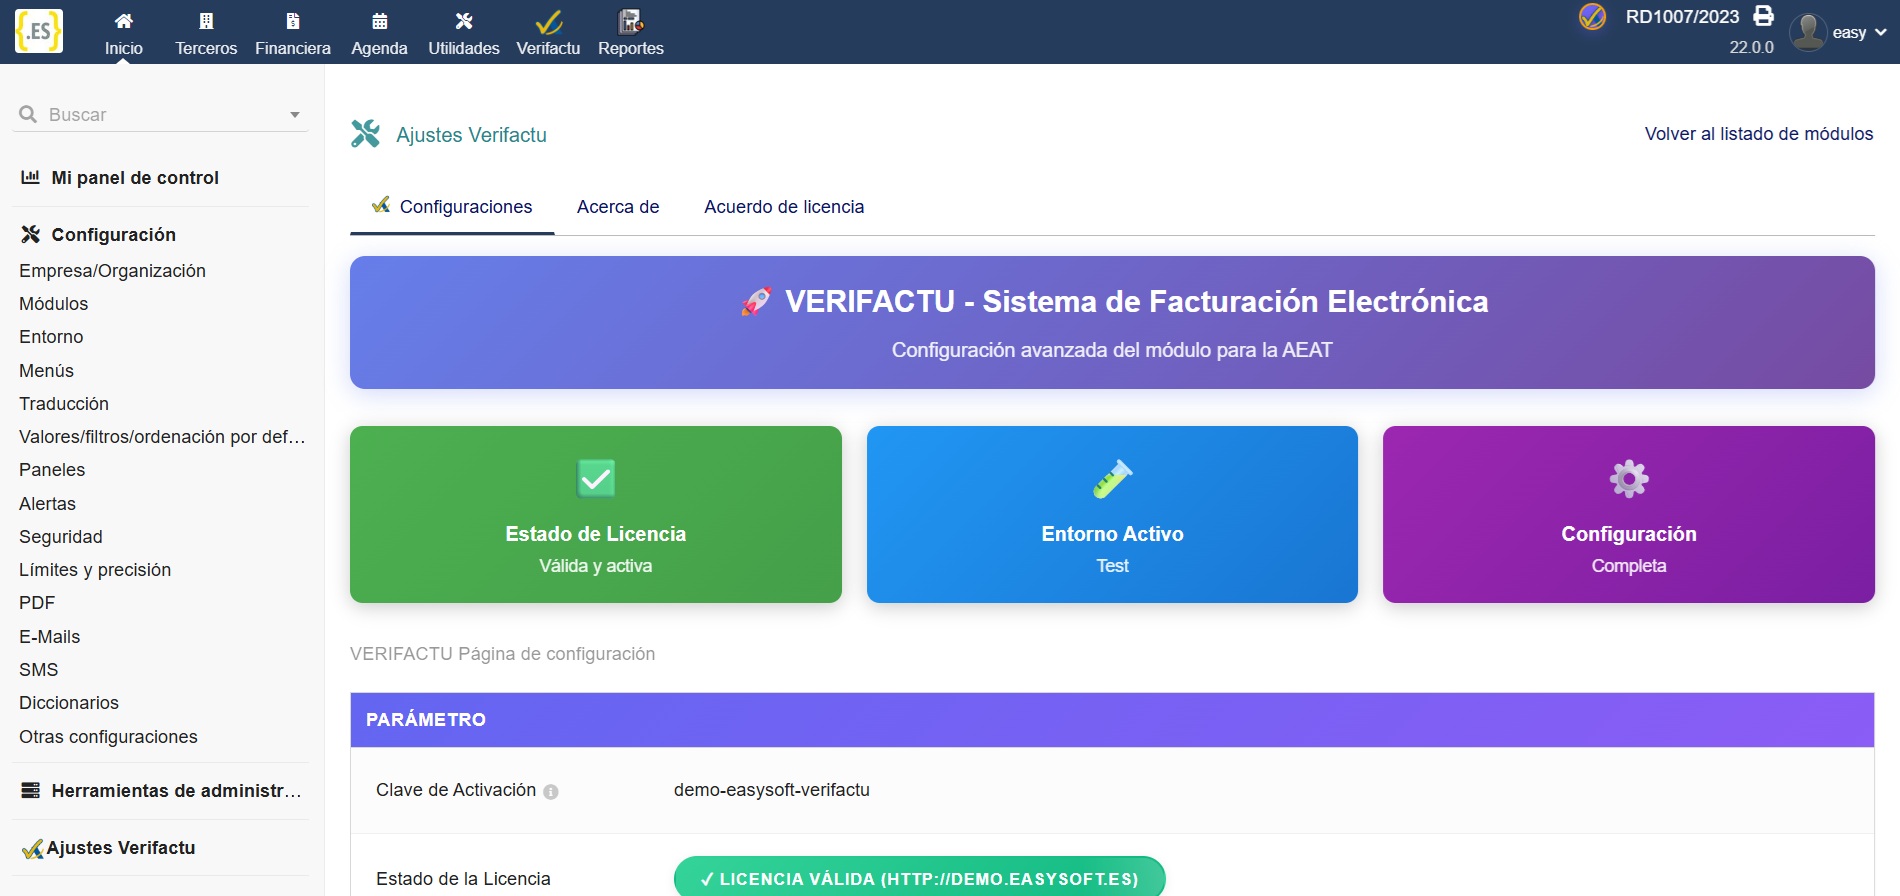Click the demo-easysoft-verifactu activation key value
Viewport: 1900px width, 896px height.
(772, 790)
